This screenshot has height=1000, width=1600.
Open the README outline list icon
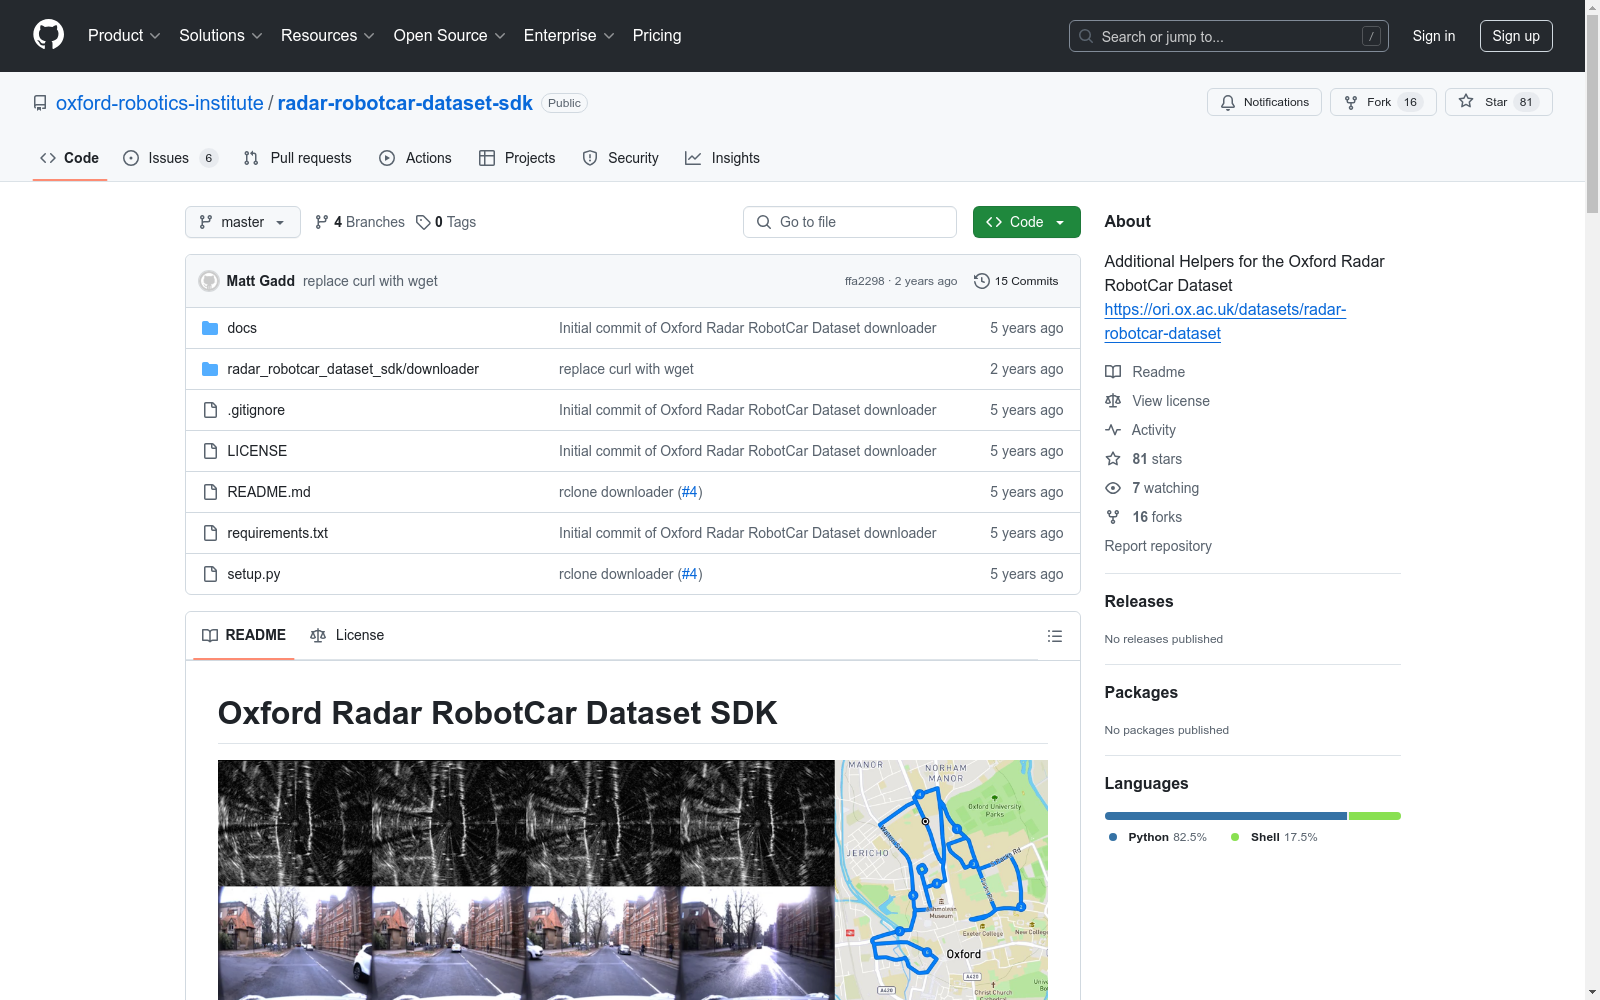(x=1054, y=636)
